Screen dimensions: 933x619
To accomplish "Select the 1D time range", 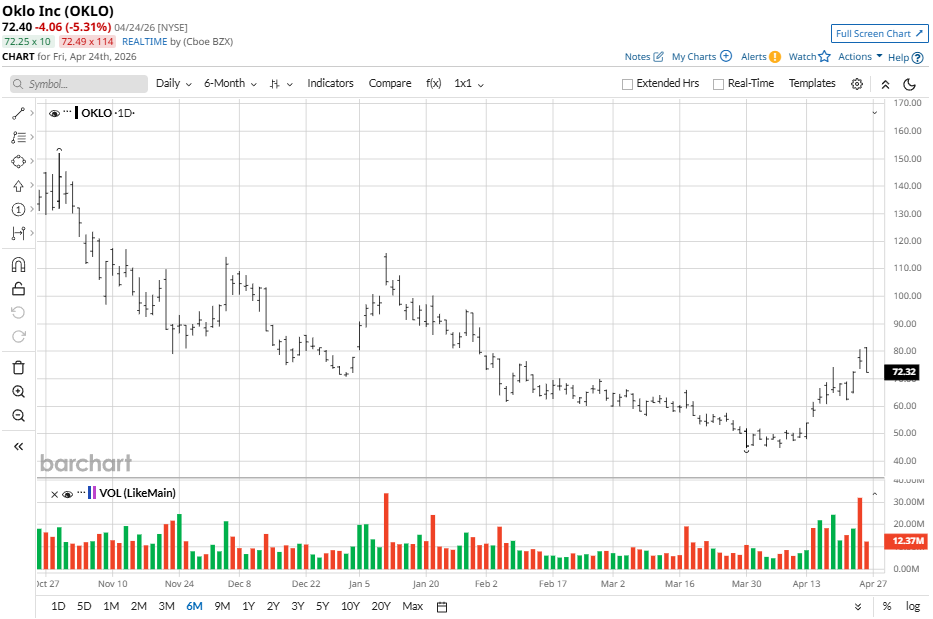I will coord(58,607).
